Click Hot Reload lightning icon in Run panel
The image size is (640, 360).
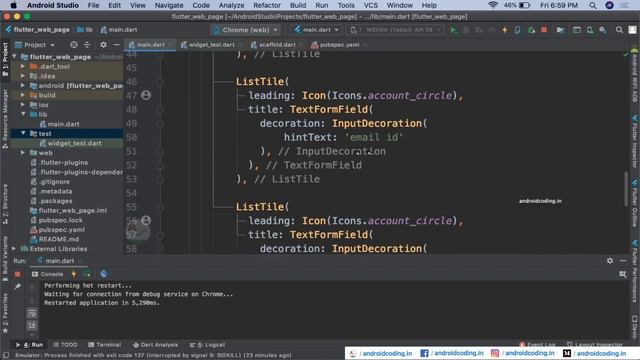pos(74,274)
